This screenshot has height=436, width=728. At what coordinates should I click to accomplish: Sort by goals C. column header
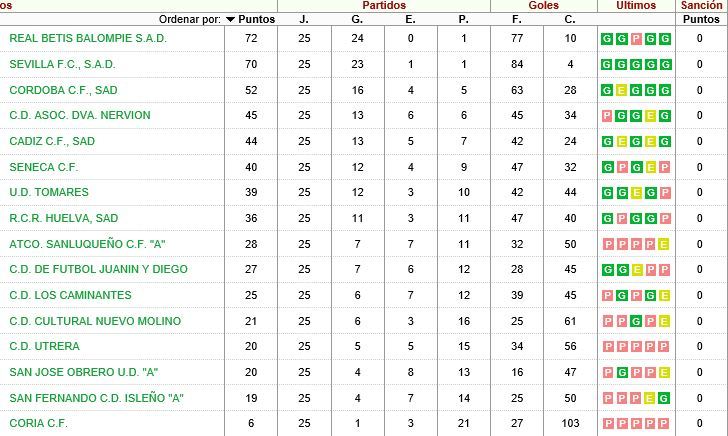pos(570,20)
